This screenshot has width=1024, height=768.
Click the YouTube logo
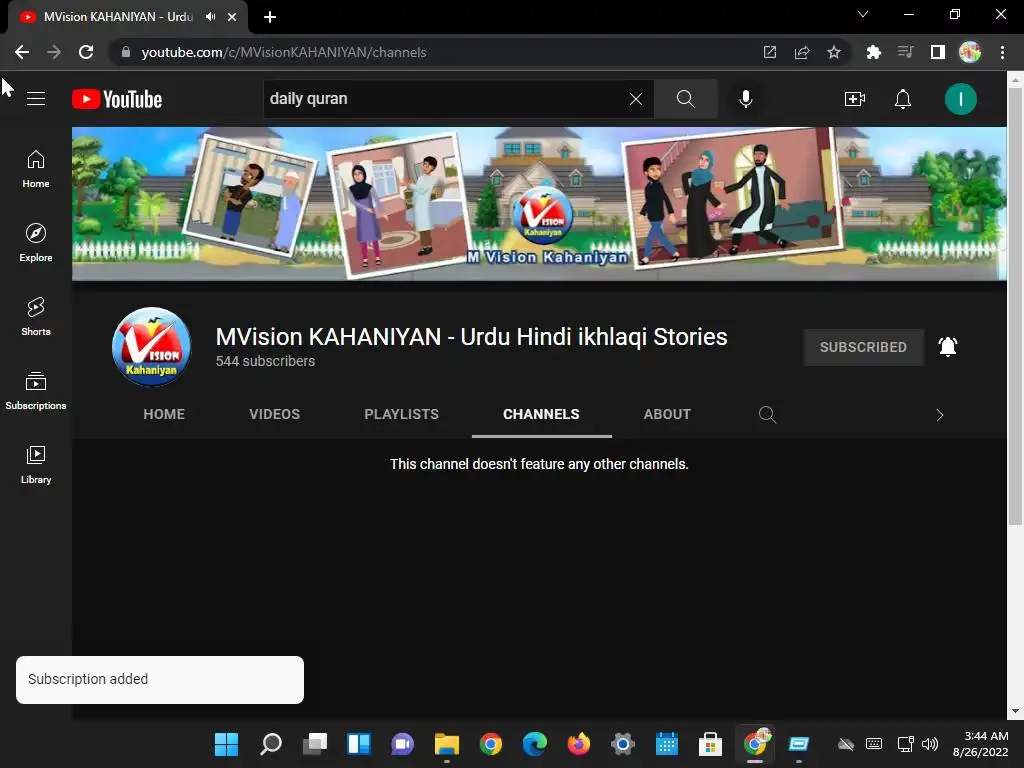pos(117,99)
